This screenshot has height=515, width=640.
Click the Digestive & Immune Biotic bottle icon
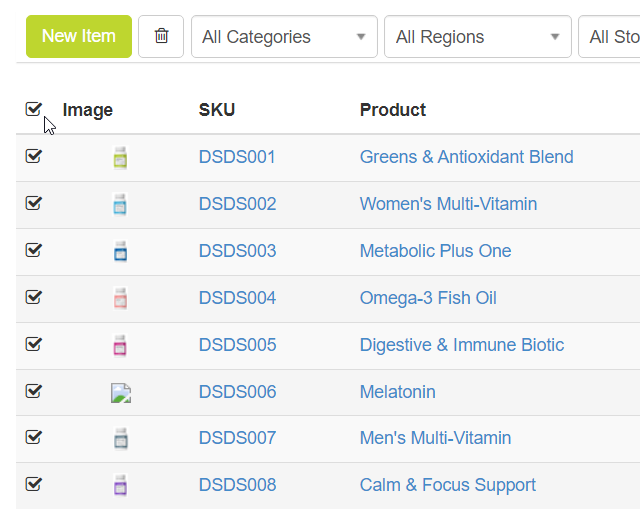121,345
